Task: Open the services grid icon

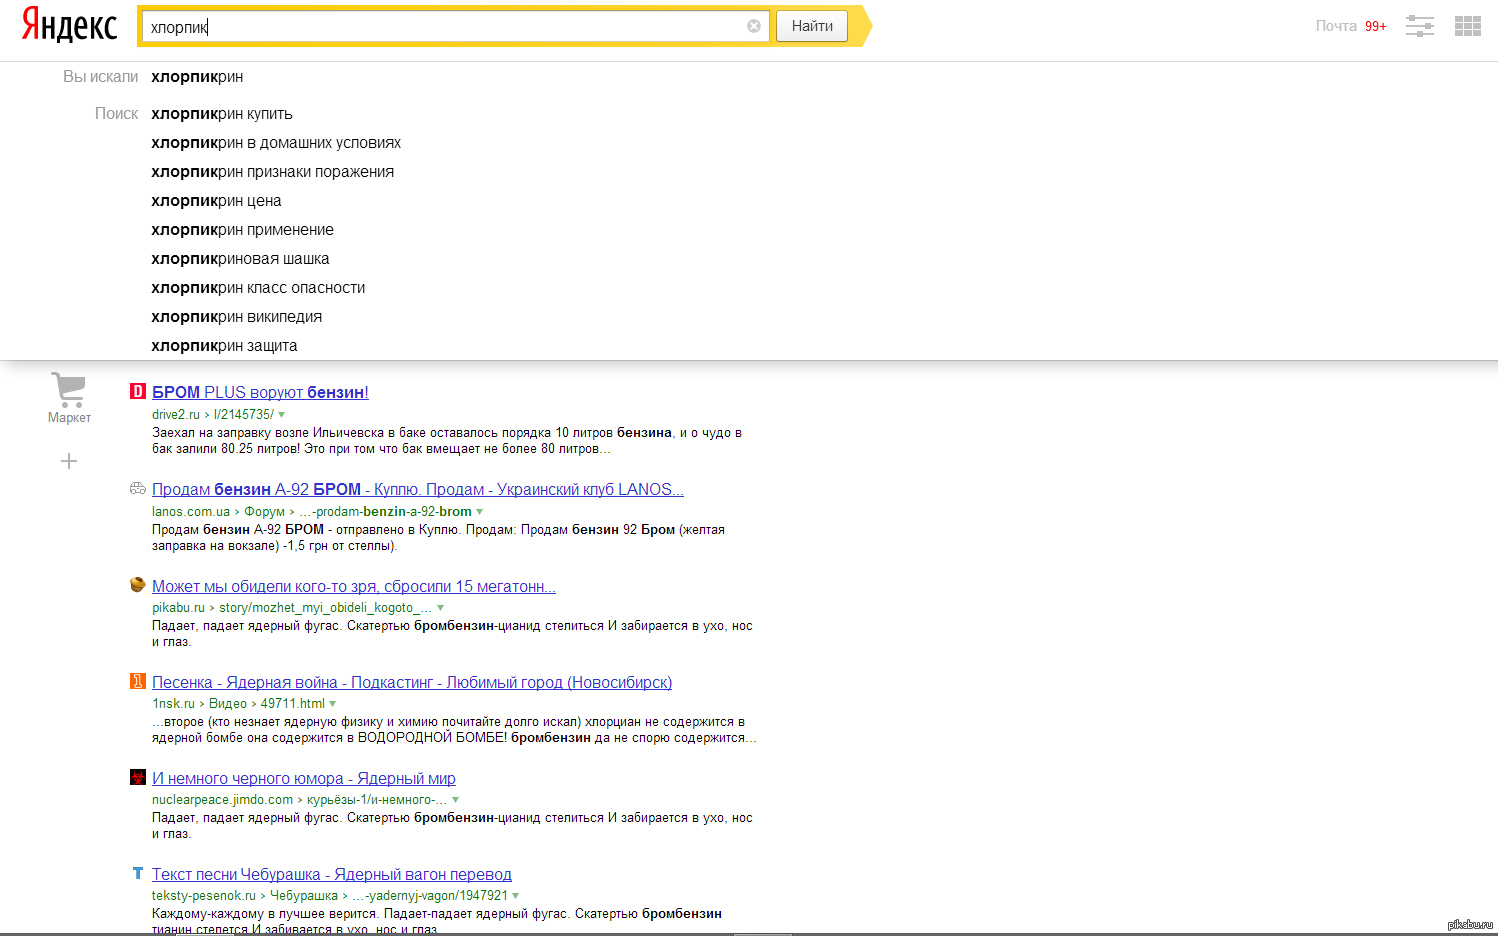Action: point(1467,26)
